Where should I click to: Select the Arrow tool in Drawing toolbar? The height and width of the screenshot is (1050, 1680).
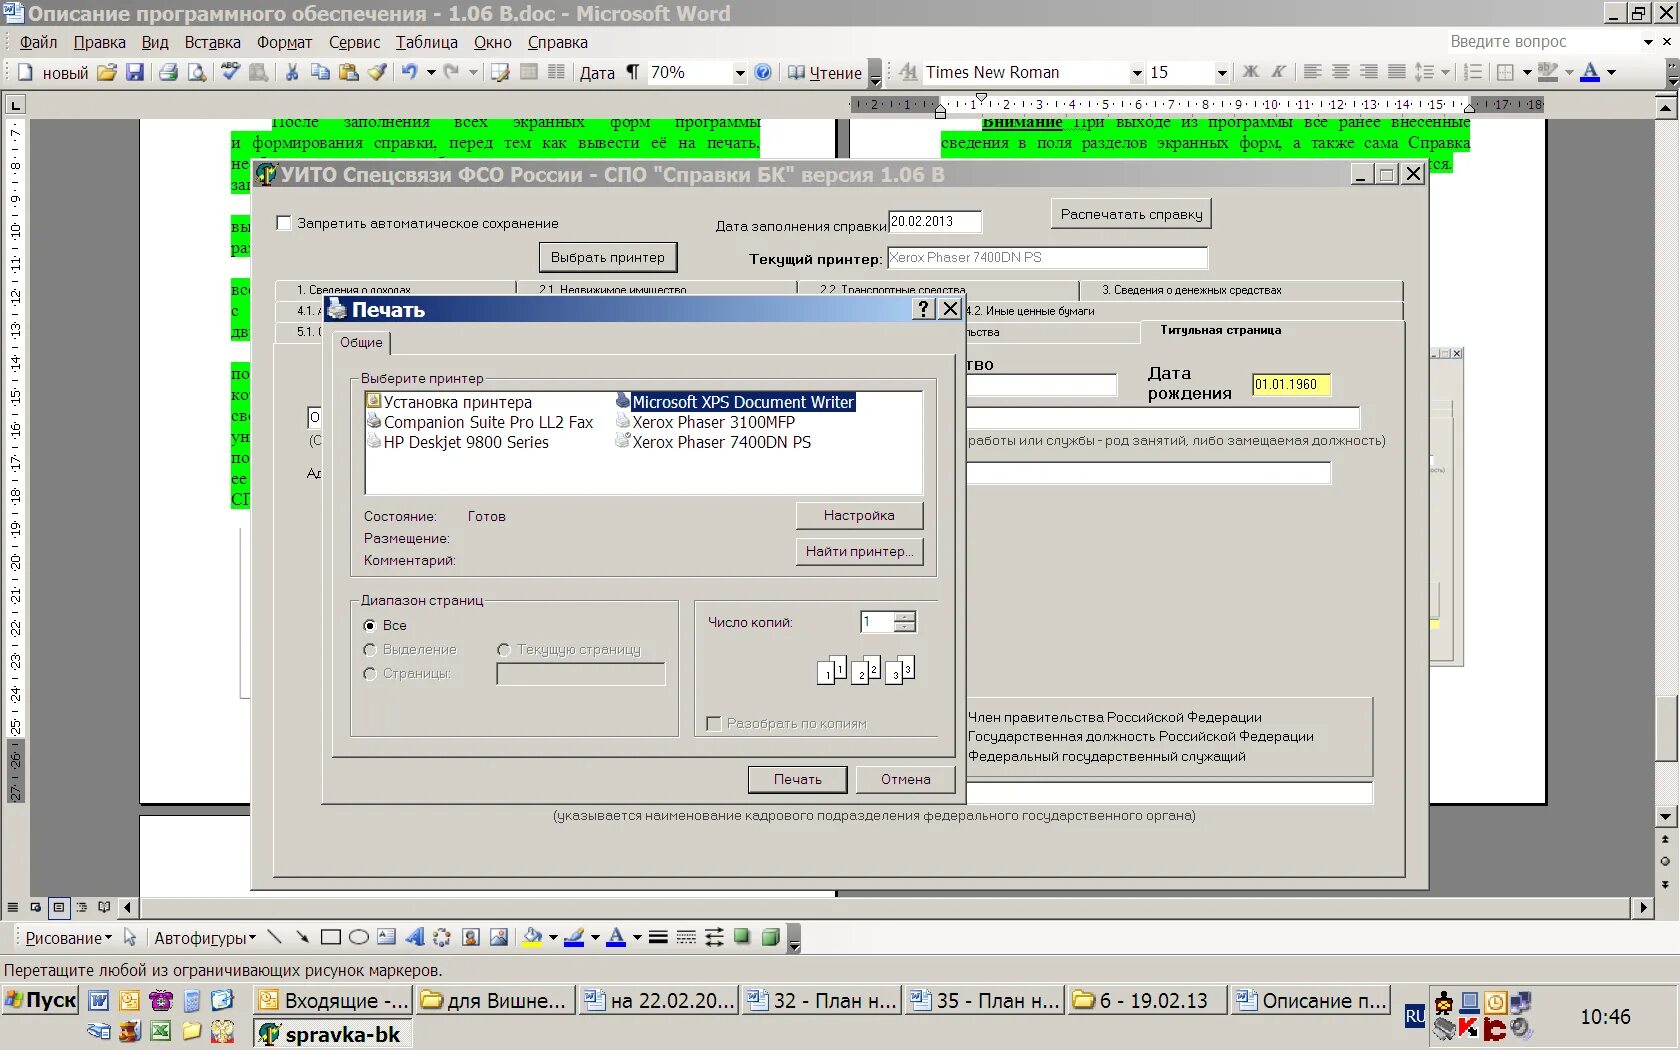click(x=302, y=937)
